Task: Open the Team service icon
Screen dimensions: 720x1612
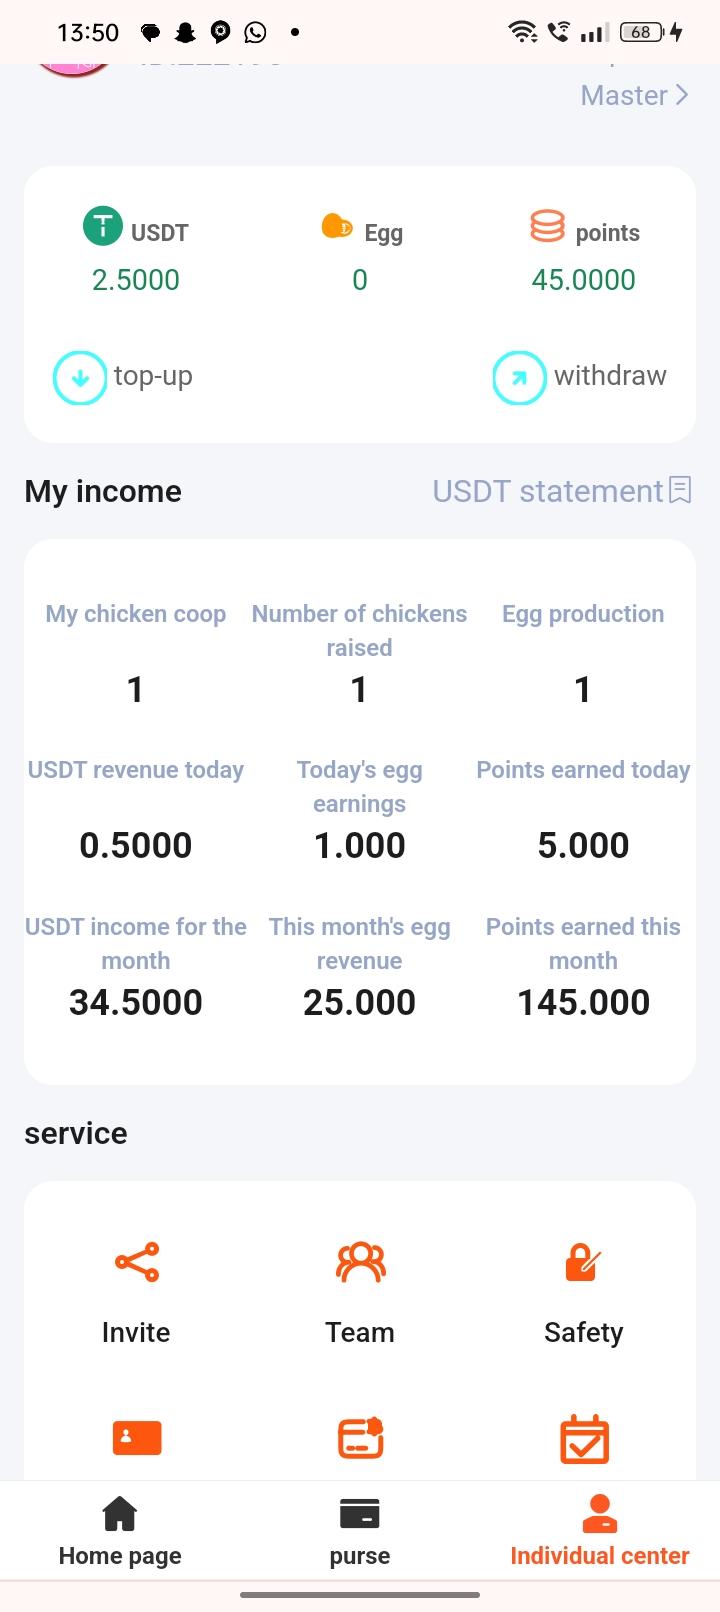Action: (360, 1262)
